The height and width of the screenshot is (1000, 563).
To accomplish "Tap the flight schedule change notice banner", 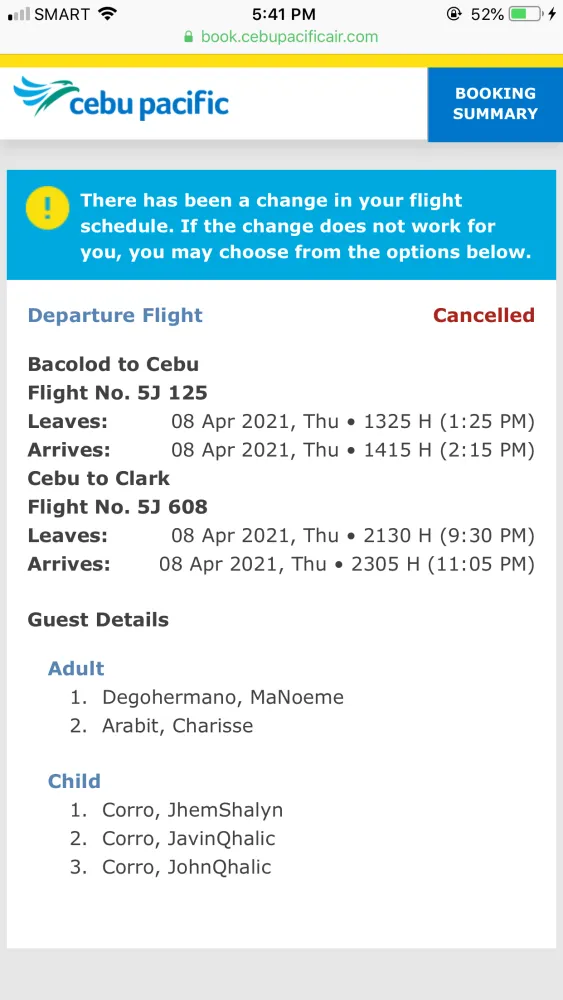I will click(281, 225).
